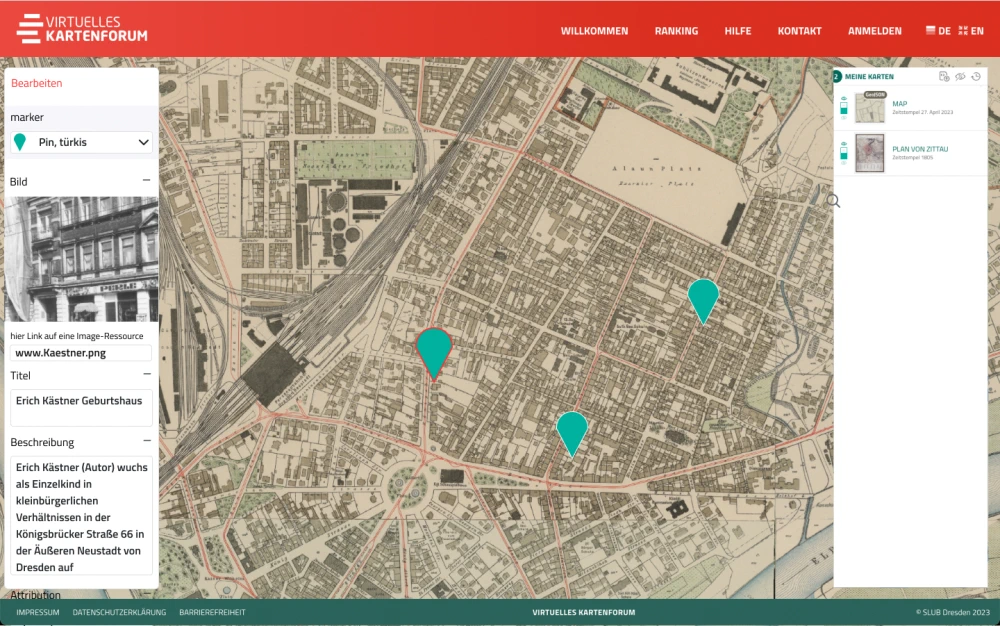Screen dimensions: 1000x626
Task: Open the Ranking page
Action: pyautogui.click(x=676, y=31)
